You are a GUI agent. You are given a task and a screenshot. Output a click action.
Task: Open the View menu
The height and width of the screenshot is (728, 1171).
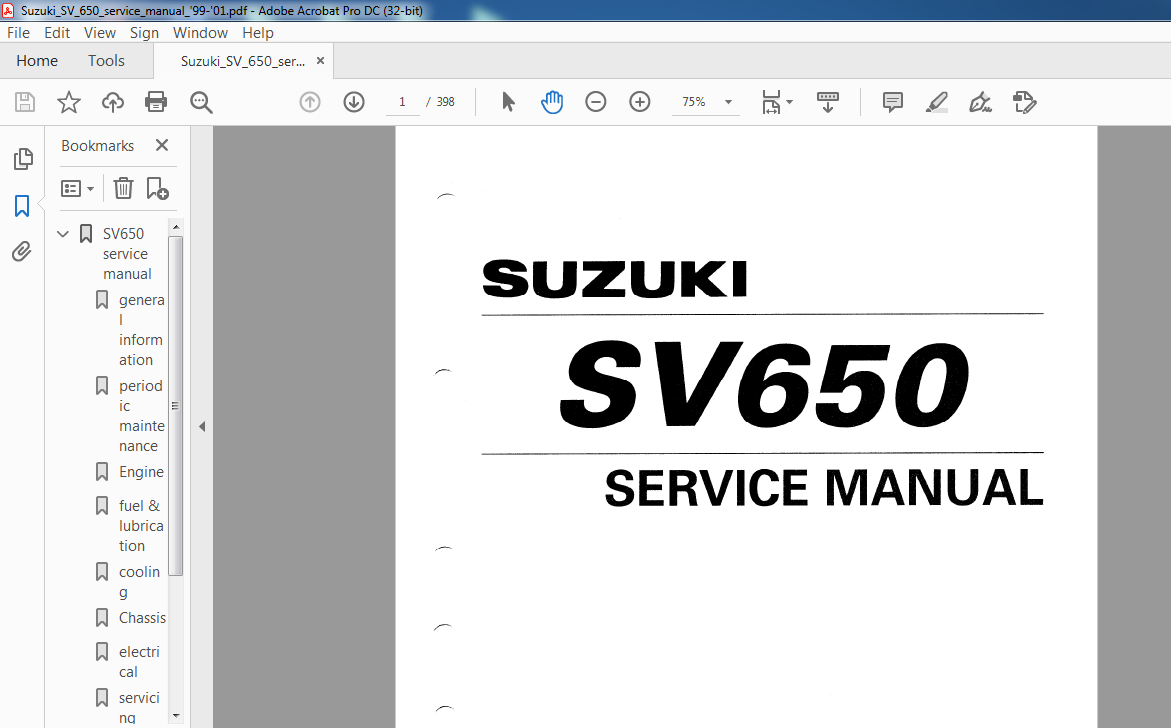[x=99, y=33]
